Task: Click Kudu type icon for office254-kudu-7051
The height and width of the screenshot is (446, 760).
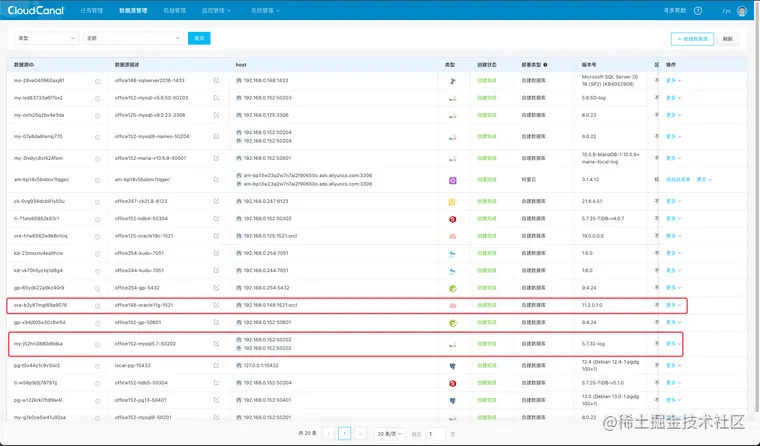Action: tap(452, 254)
